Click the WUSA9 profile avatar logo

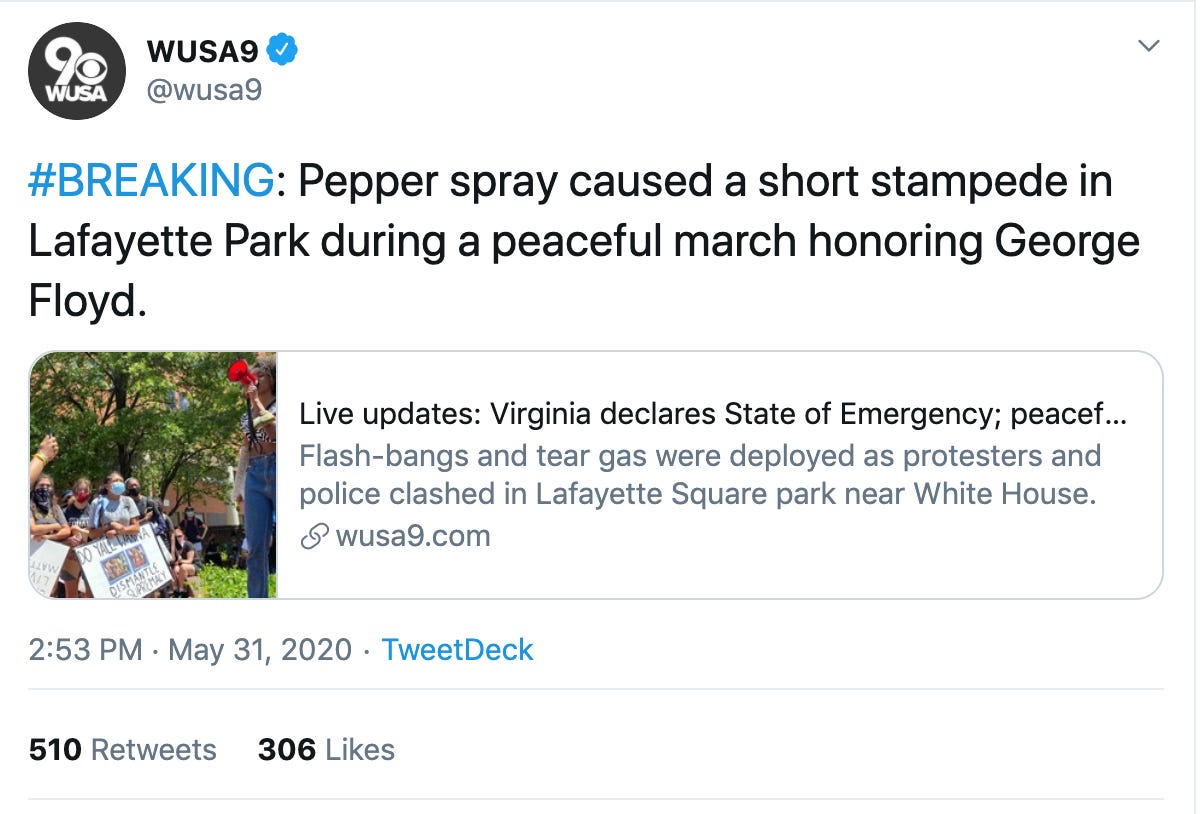point(77,71)
